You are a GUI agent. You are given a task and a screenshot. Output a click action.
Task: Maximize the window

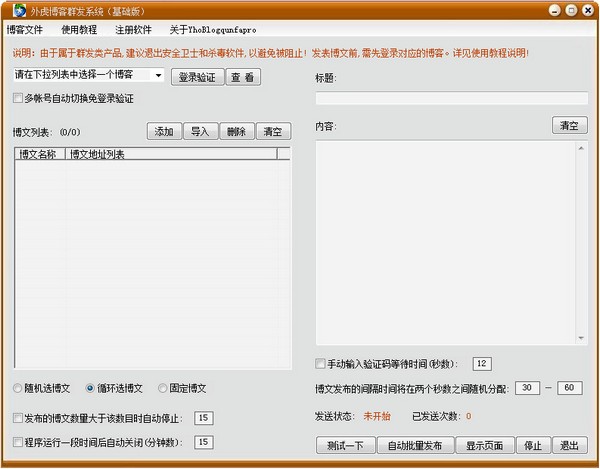click(571, 11)
